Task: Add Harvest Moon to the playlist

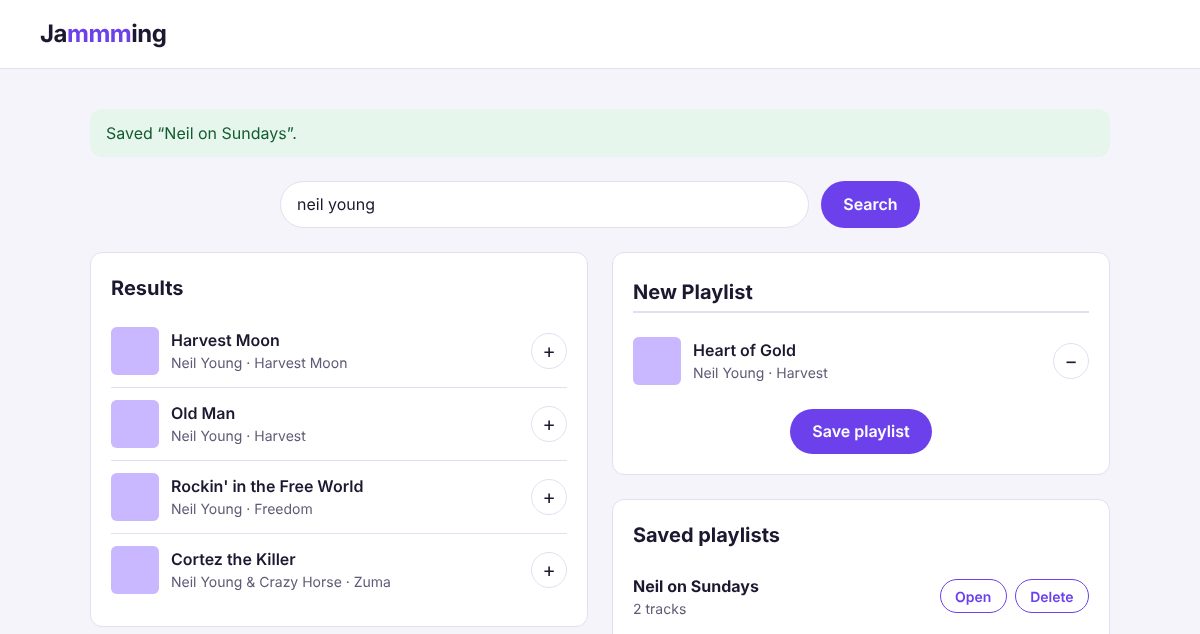Action: point(549,351)
